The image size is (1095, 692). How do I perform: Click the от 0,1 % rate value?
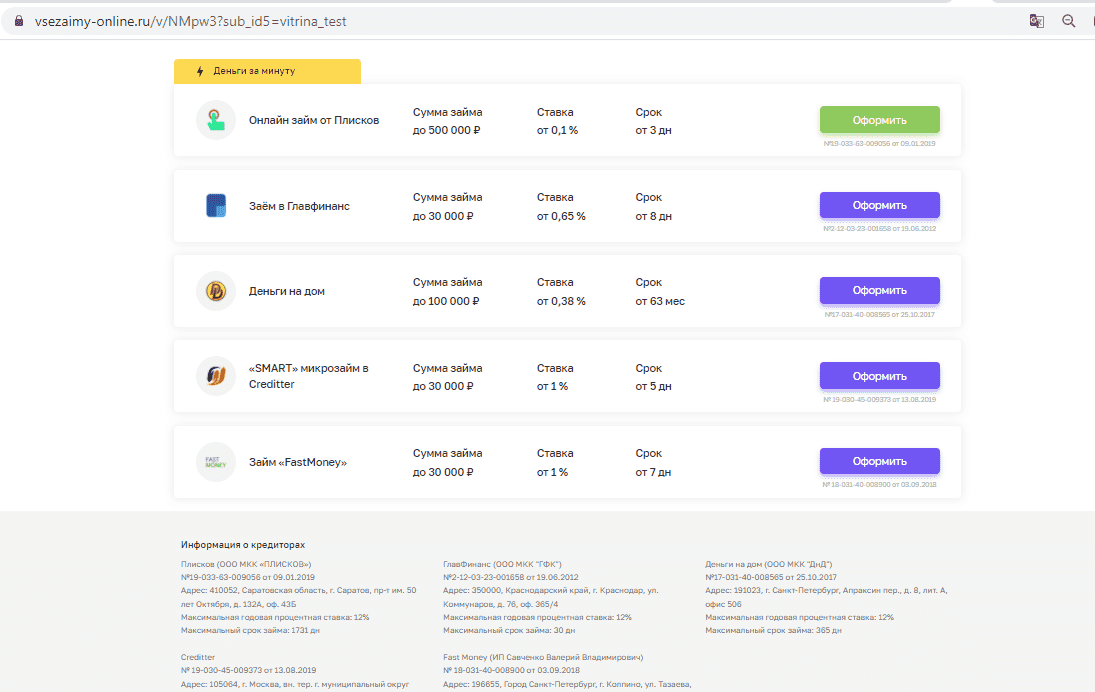557,131
